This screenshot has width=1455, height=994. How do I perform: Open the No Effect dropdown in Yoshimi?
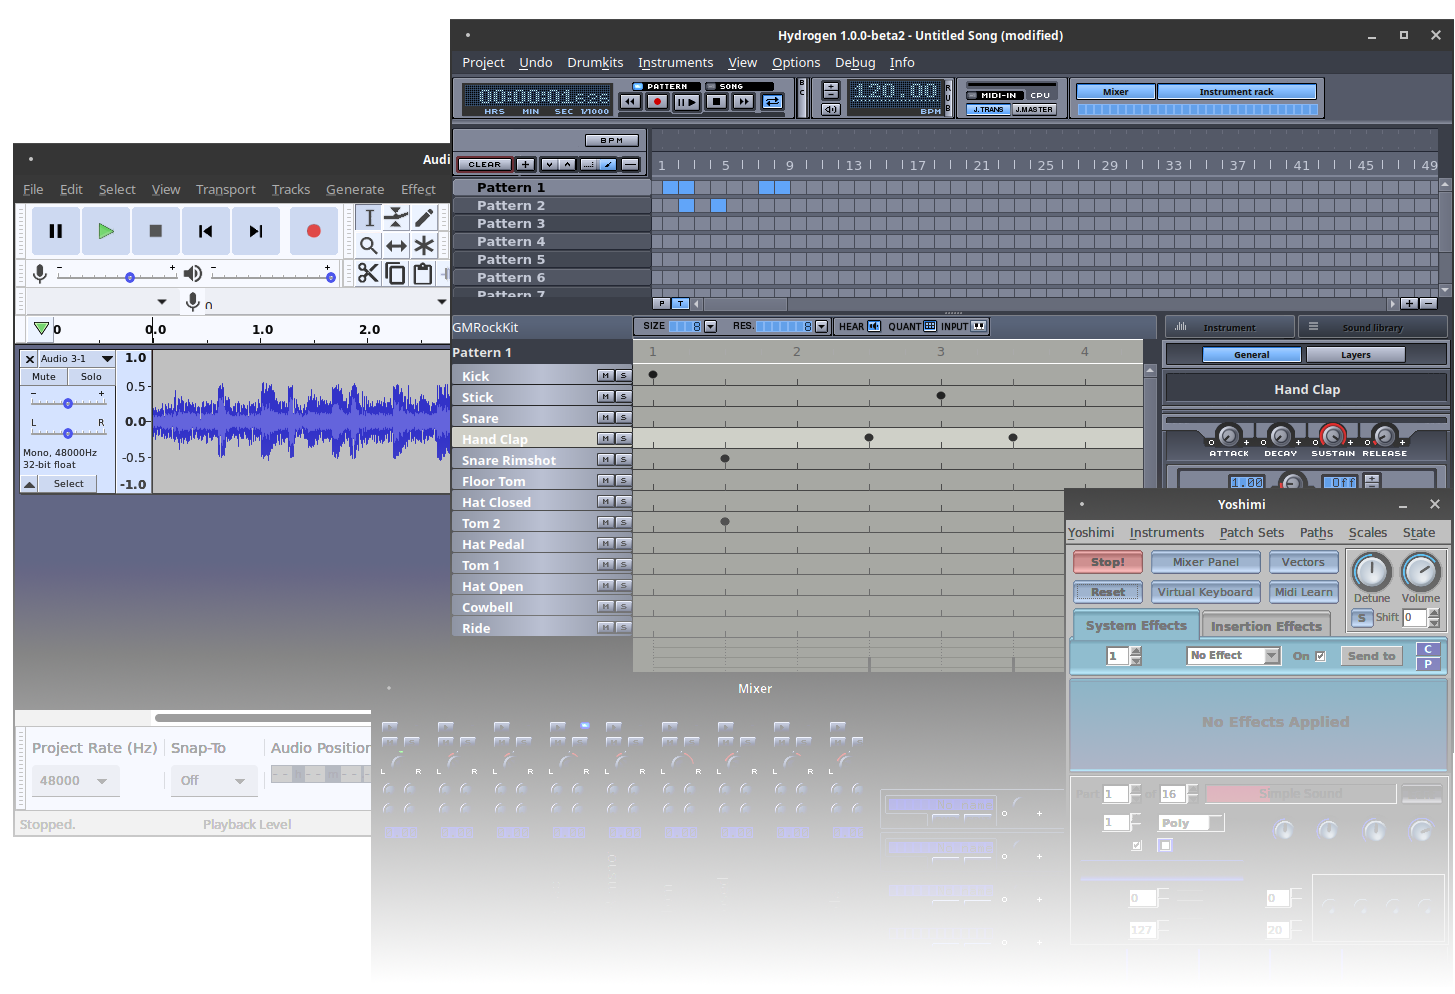pyautogui.click(x=1233, y=656)
